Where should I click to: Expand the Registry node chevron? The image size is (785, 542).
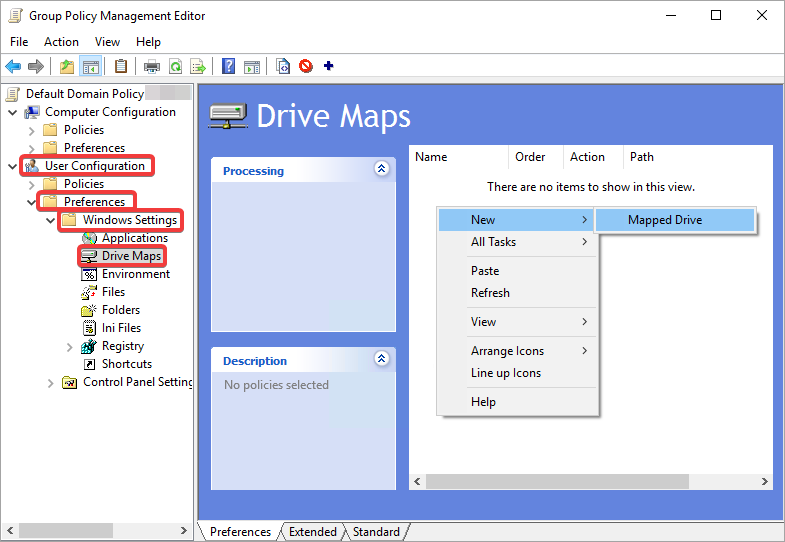70,347
